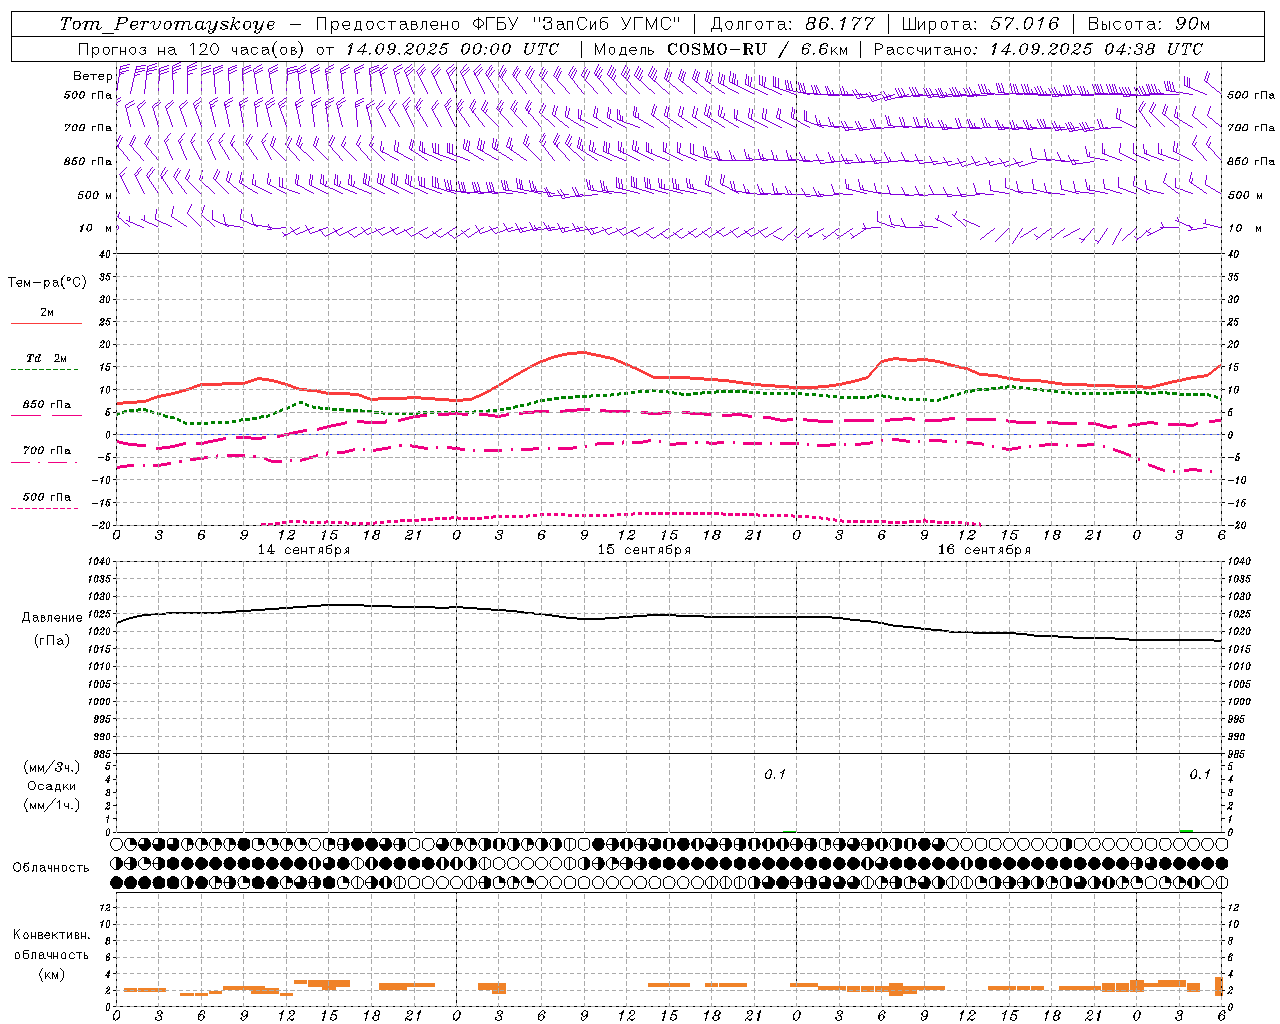This screenshot has height=1024, width=1280.
Task: Click 1040 on the left pressure axis
Action: click(97, 562)
